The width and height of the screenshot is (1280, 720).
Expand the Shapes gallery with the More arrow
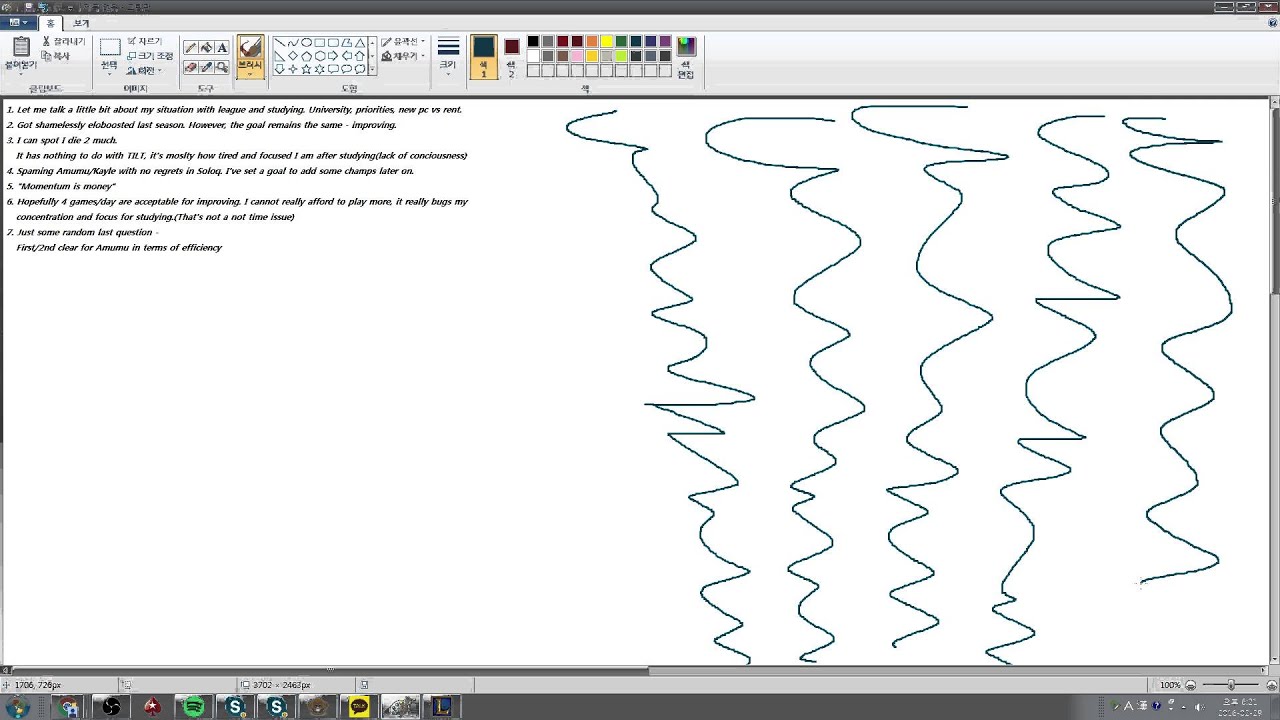point(372,70)
